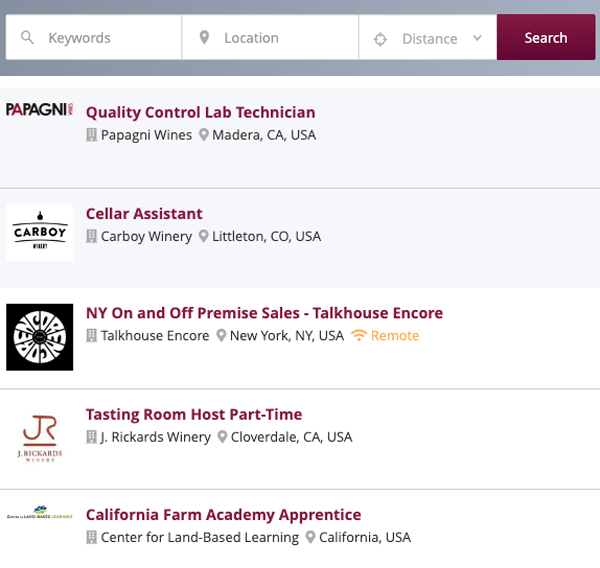Screen dimensions: 600x568
Task: Open the Cellar Assistant job listing
Action: (144, 214)
